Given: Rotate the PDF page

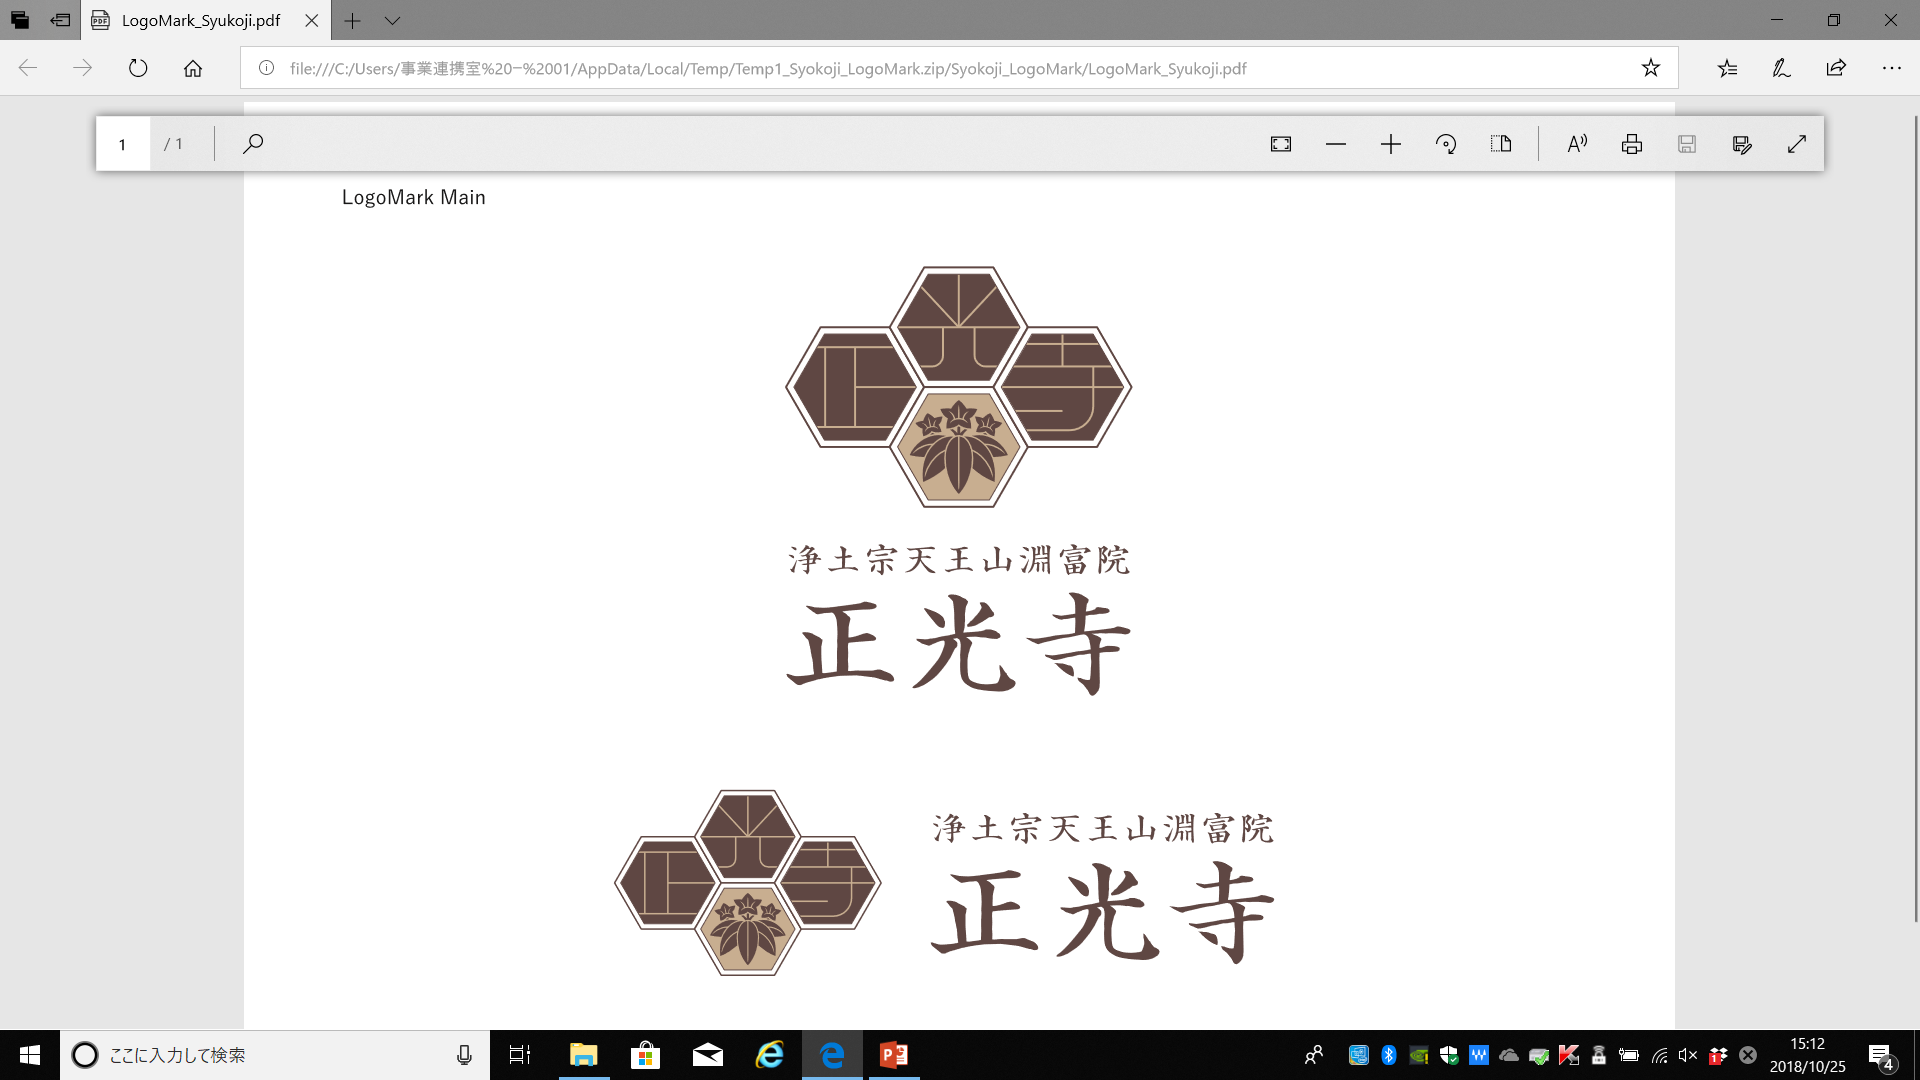Looking at the screenshot, I should pyautogui.click(x=1446, y=144).
